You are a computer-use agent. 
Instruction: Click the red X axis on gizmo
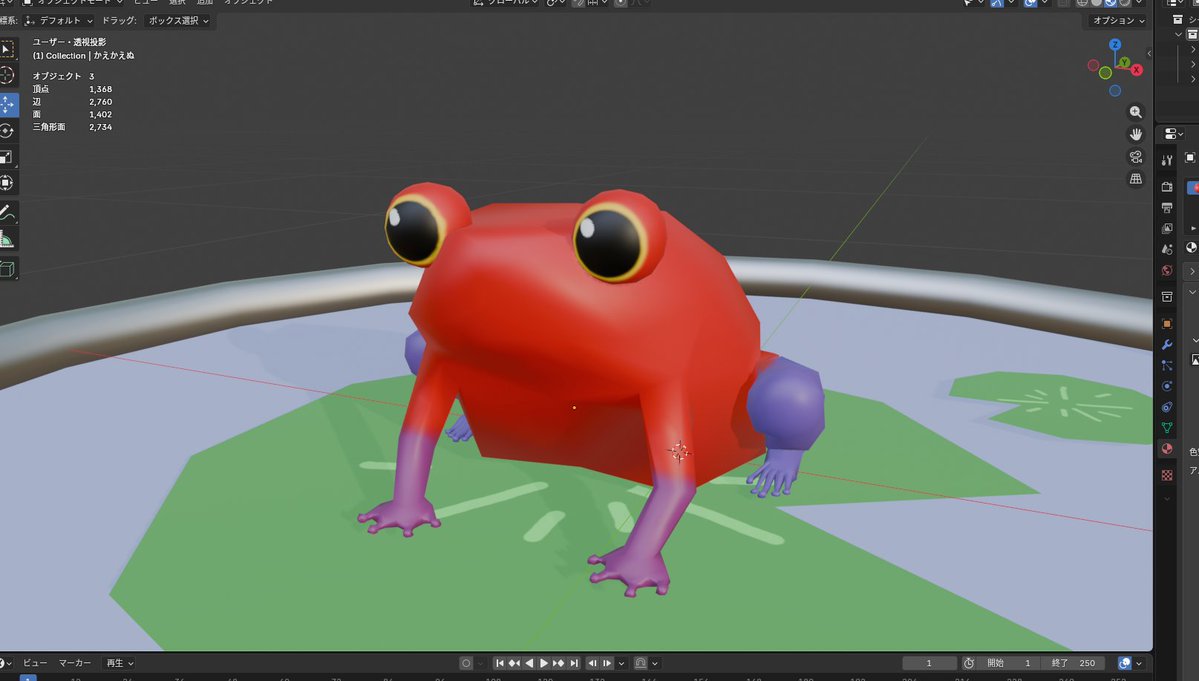(1136, 70)
